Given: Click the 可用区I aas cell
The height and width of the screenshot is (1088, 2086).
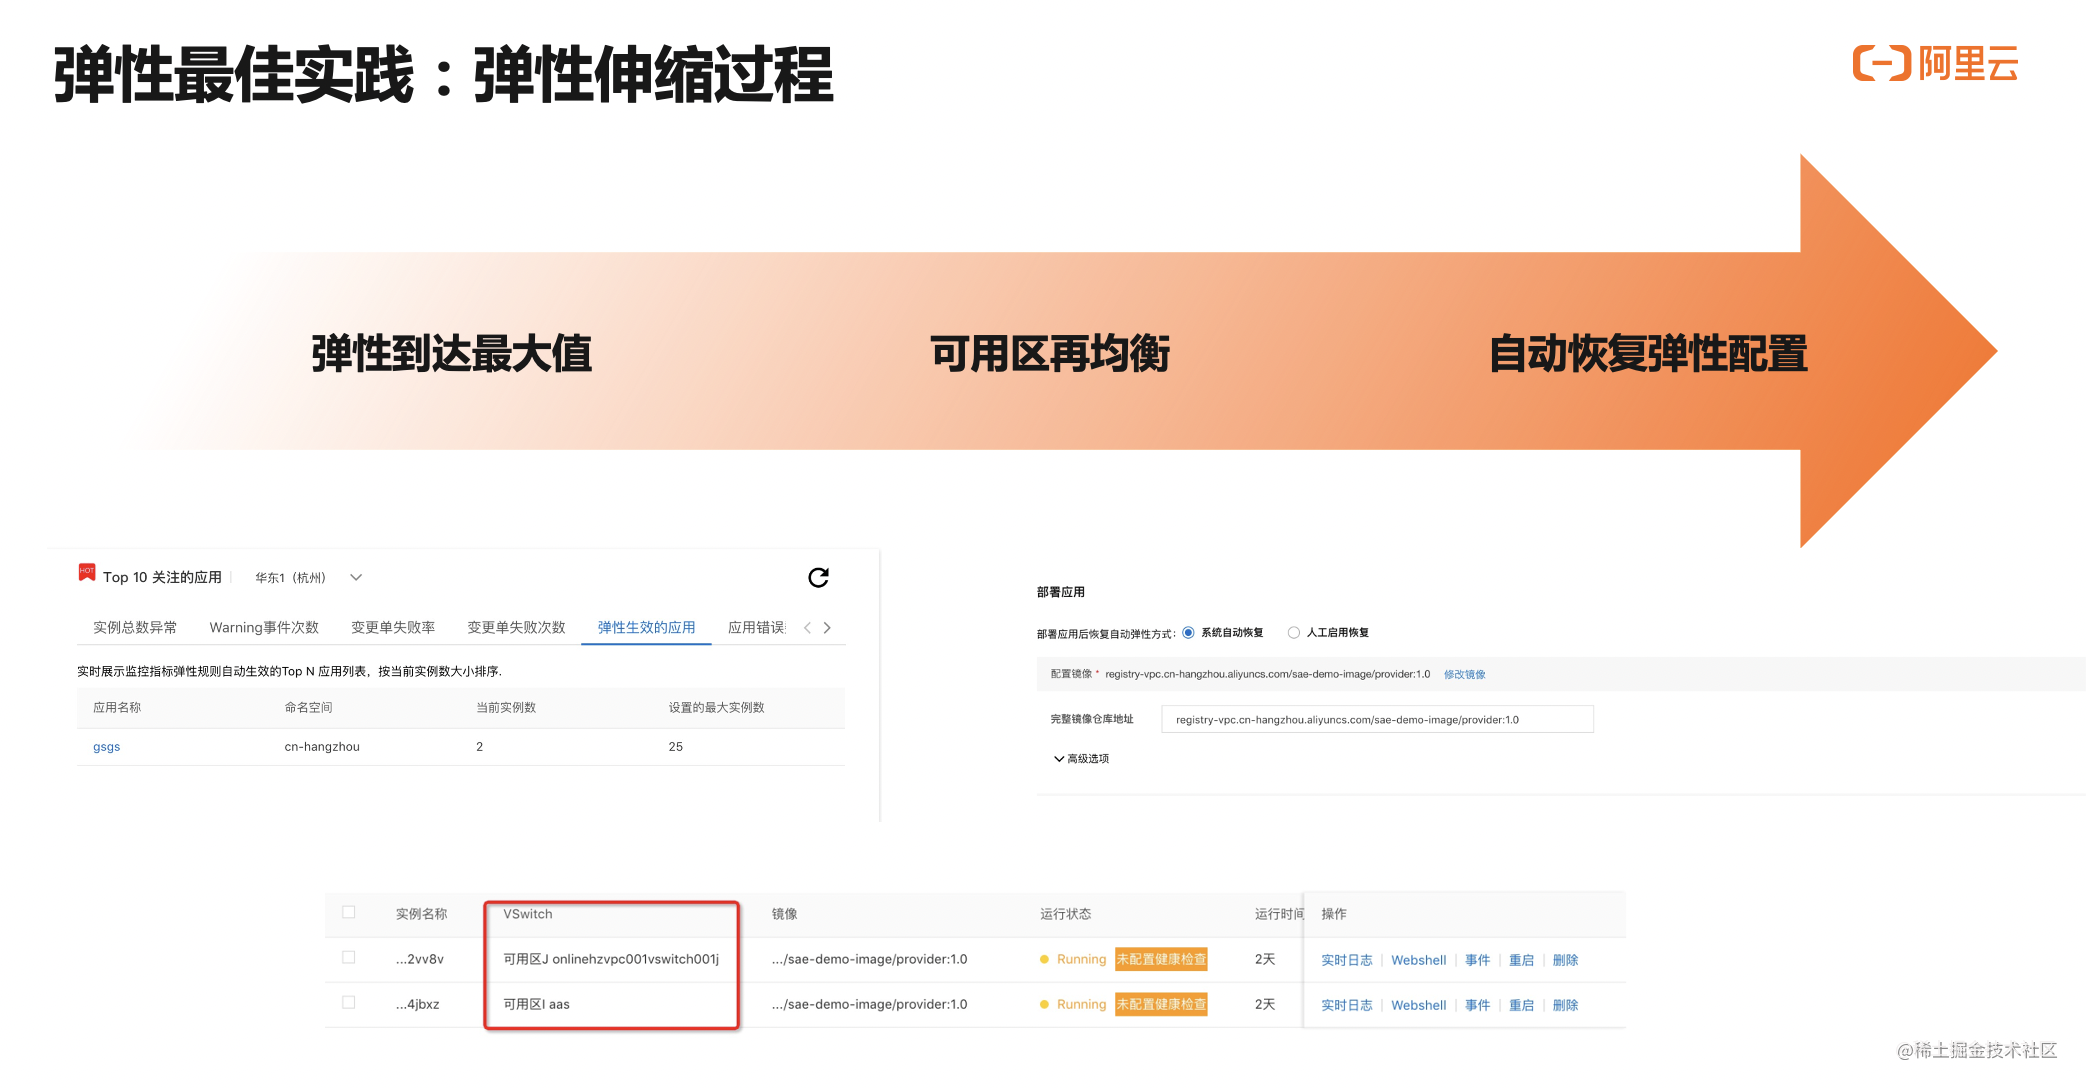Looking at the screenshot, I should coord(536,1004).
